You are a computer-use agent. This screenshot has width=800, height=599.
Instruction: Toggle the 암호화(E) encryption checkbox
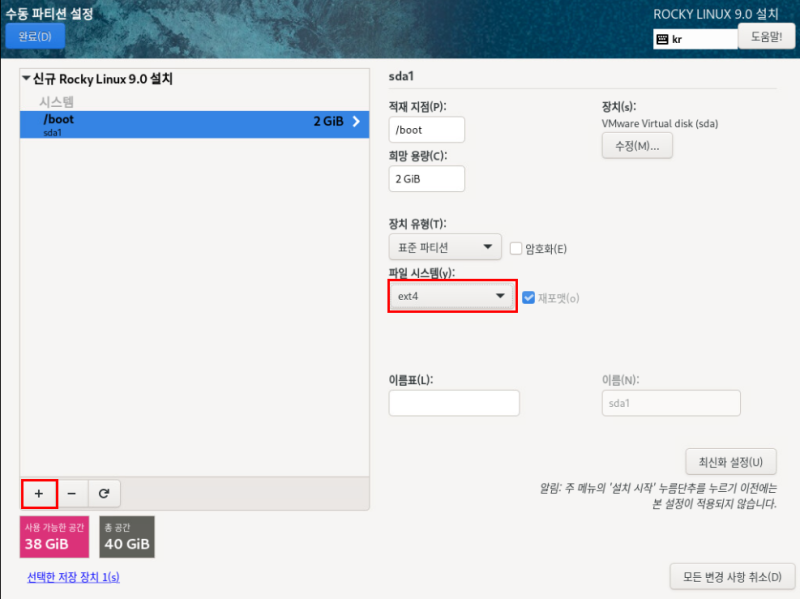[516, 248]
